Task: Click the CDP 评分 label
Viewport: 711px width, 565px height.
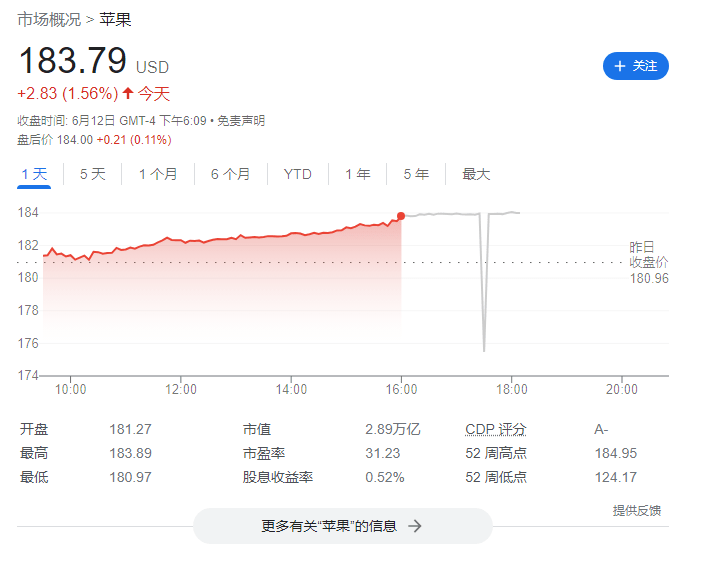Action: click(x=496, y=429)
